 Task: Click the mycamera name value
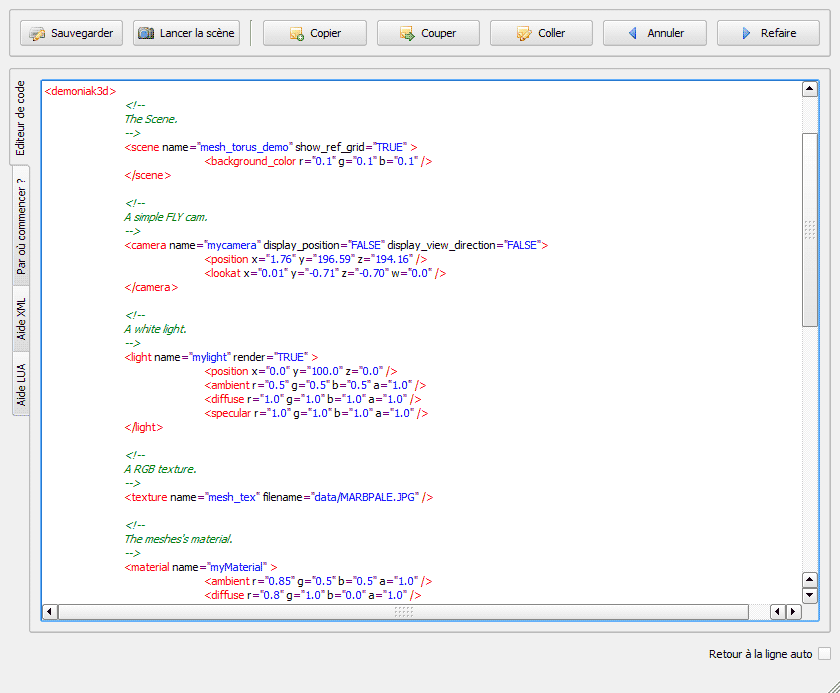[x=232, y=245]
